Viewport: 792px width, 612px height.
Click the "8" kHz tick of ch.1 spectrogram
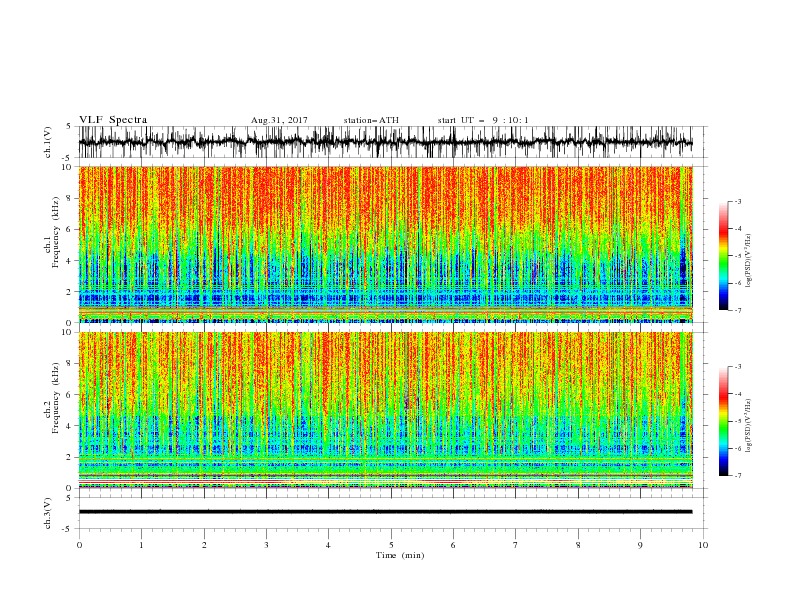(x=70, y=198)
